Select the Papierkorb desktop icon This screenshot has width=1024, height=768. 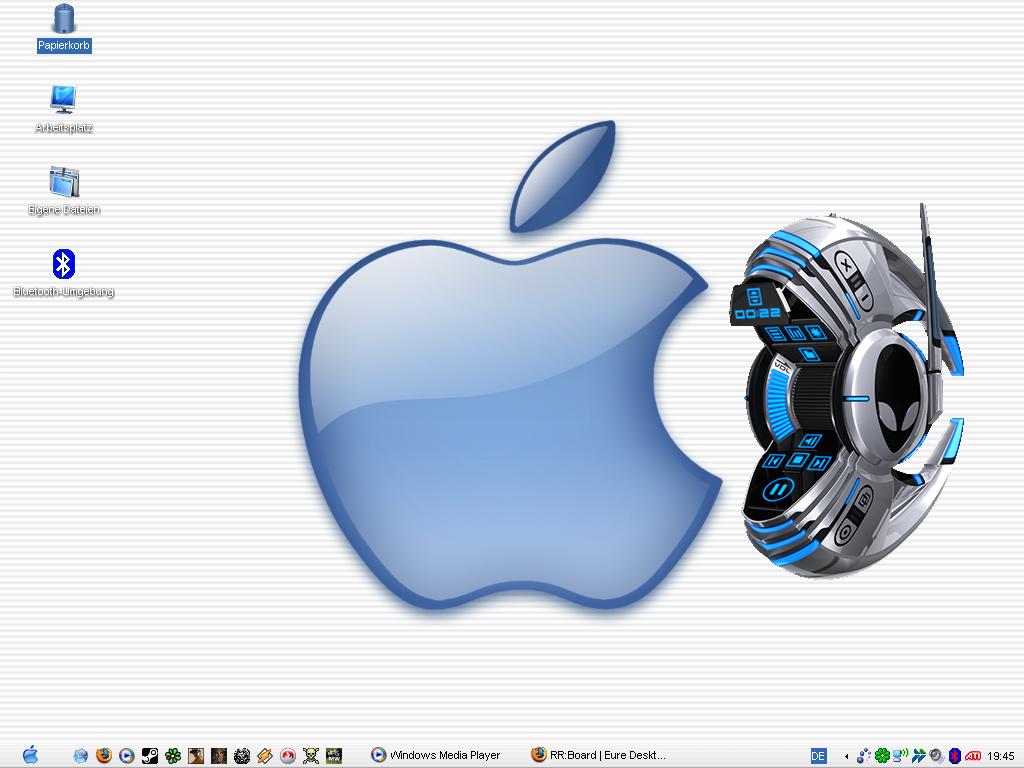[x=63, y=29]
